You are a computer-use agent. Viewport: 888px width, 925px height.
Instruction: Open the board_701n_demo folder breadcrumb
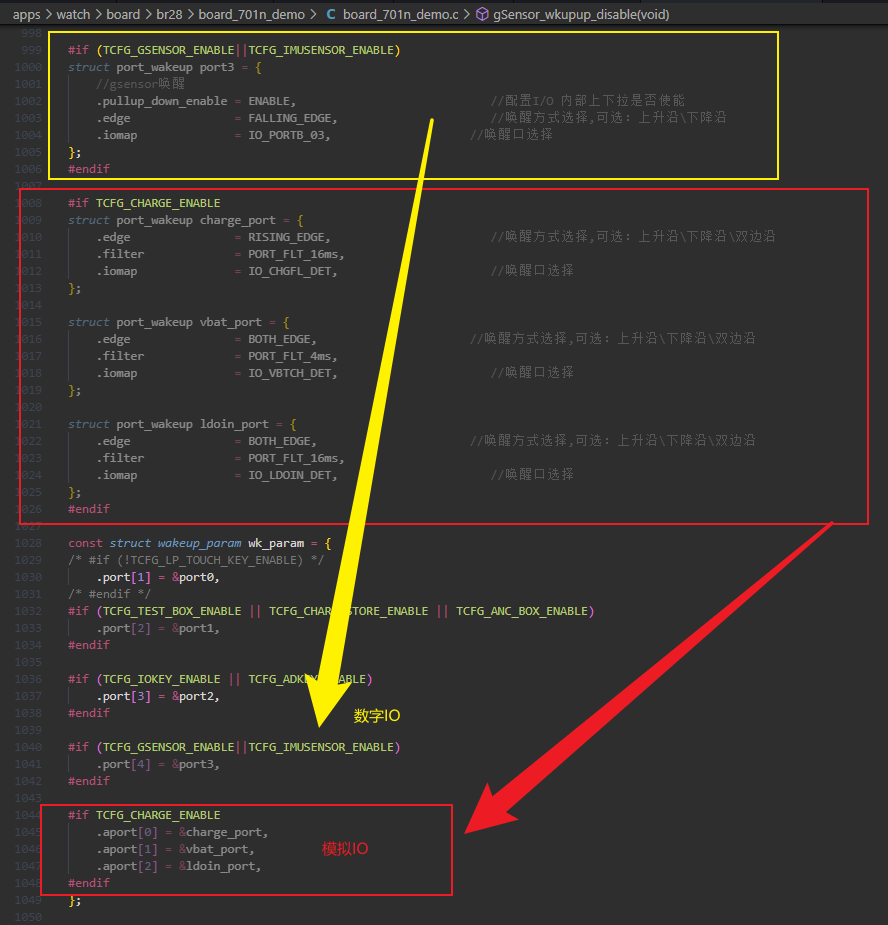[251, 14]
